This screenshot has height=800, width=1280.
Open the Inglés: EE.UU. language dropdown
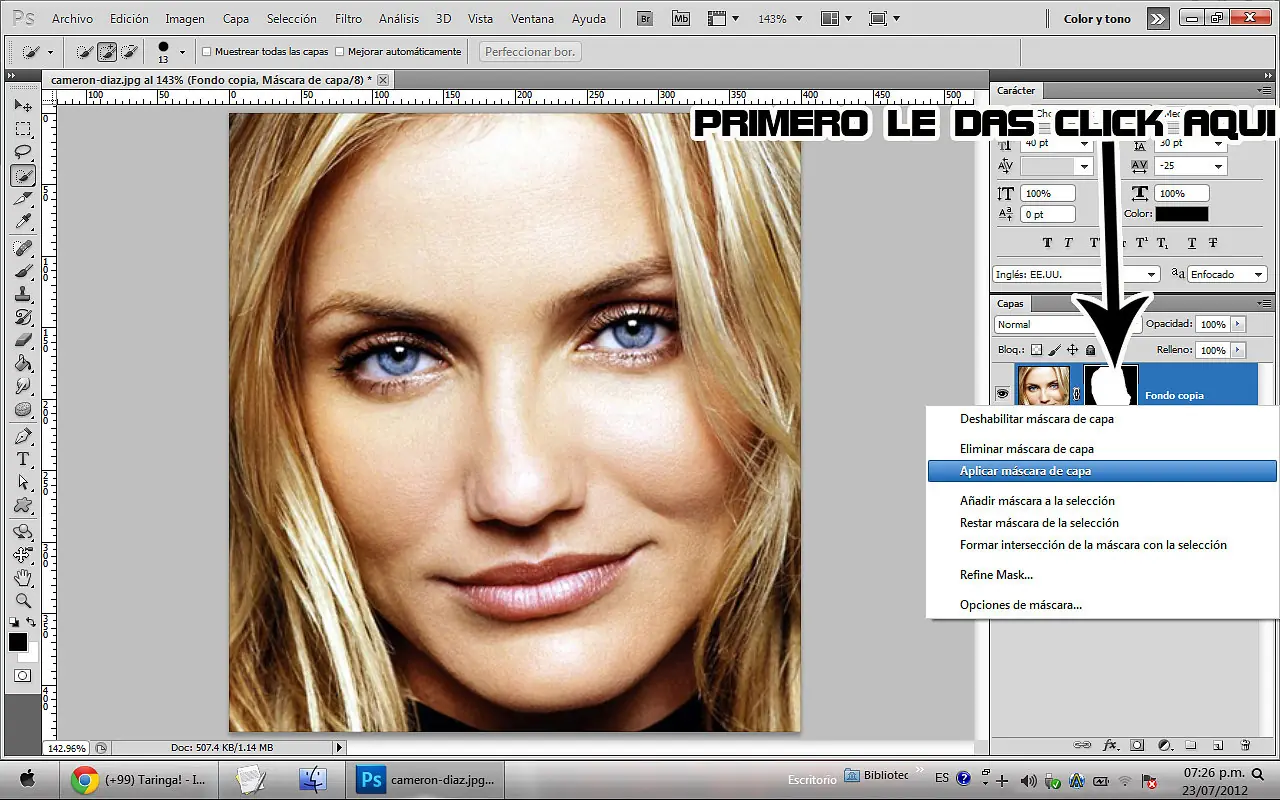1152,274
